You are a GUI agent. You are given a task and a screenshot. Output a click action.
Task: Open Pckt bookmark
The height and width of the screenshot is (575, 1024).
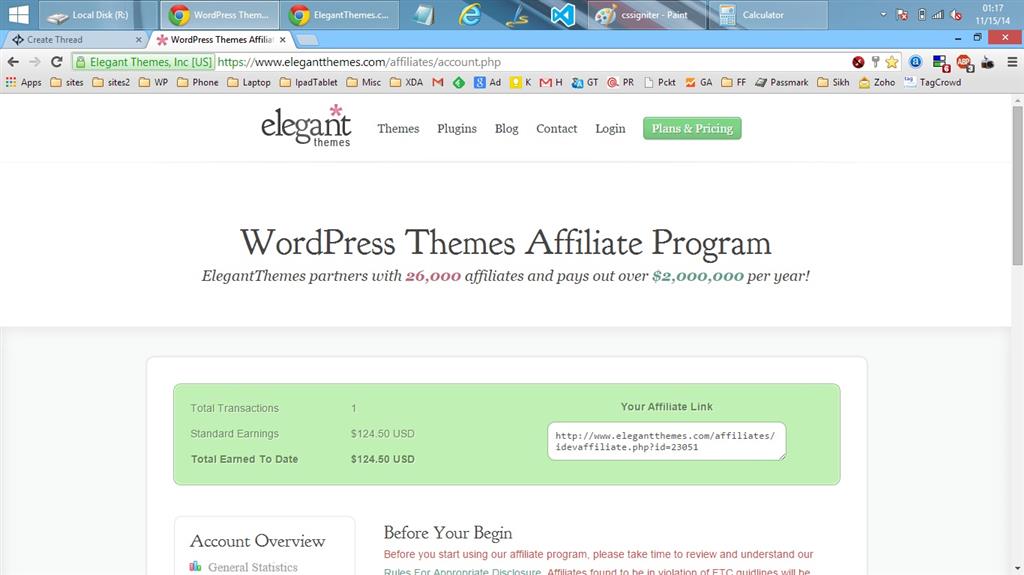[660, 82]
